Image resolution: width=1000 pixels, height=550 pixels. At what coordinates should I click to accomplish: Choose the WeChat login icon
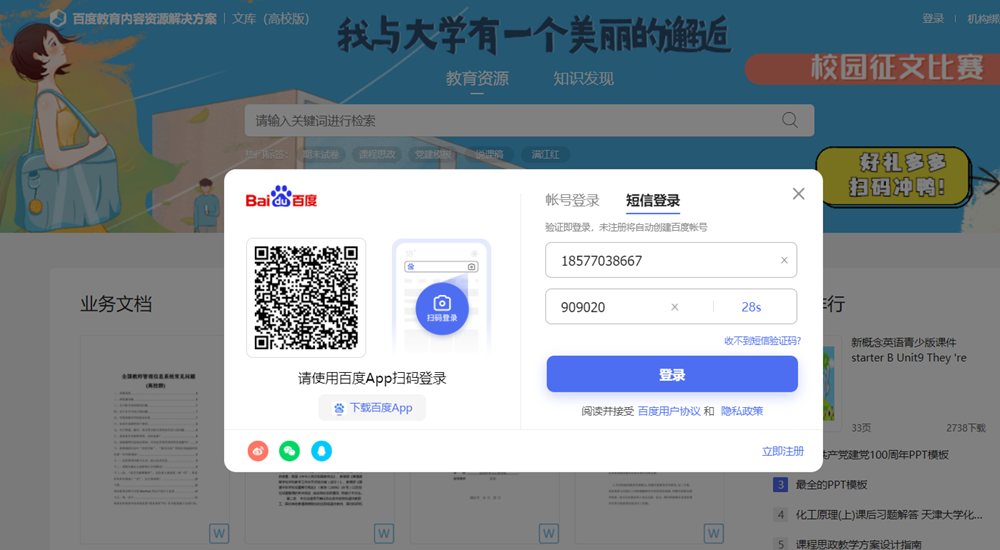289,451
